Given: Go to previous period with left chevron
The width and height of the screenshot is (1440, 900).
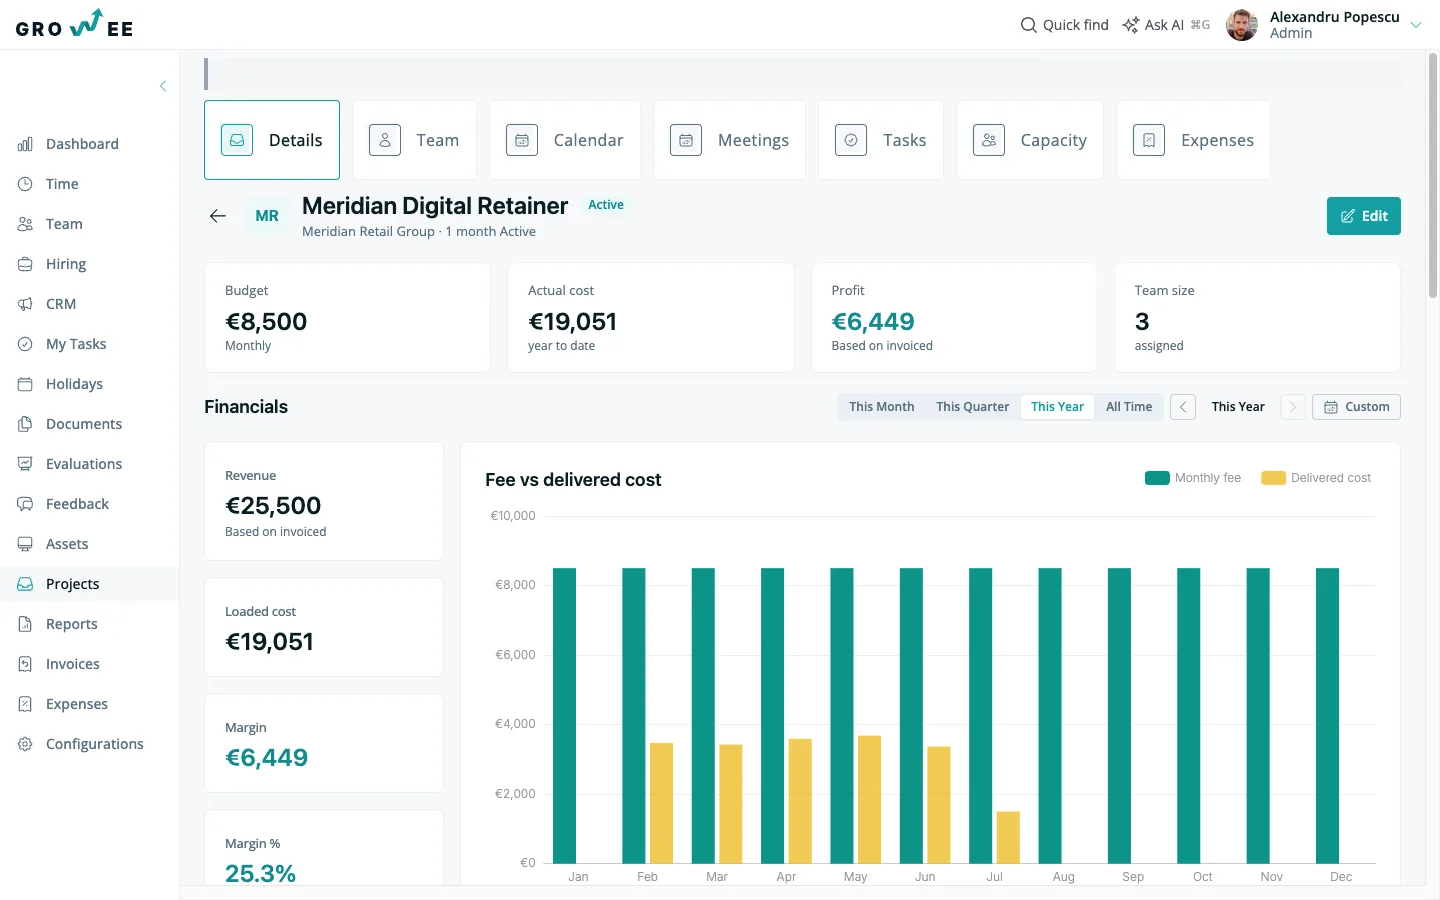Looking at the screenshot, I should coord(1183,407).
